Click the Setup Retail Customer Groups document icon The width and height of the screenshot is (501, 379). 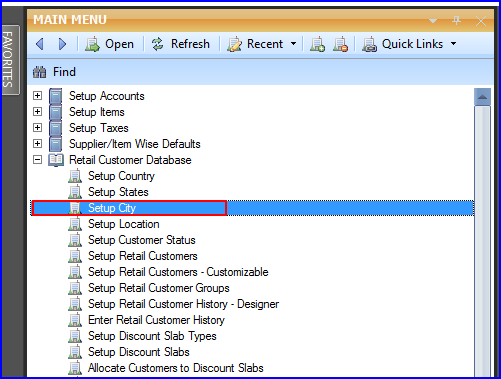click(75, 288)
